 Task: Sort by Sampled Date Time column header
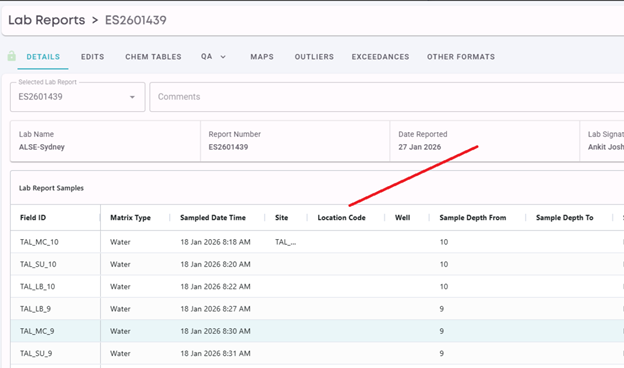[x=213, y=218]
